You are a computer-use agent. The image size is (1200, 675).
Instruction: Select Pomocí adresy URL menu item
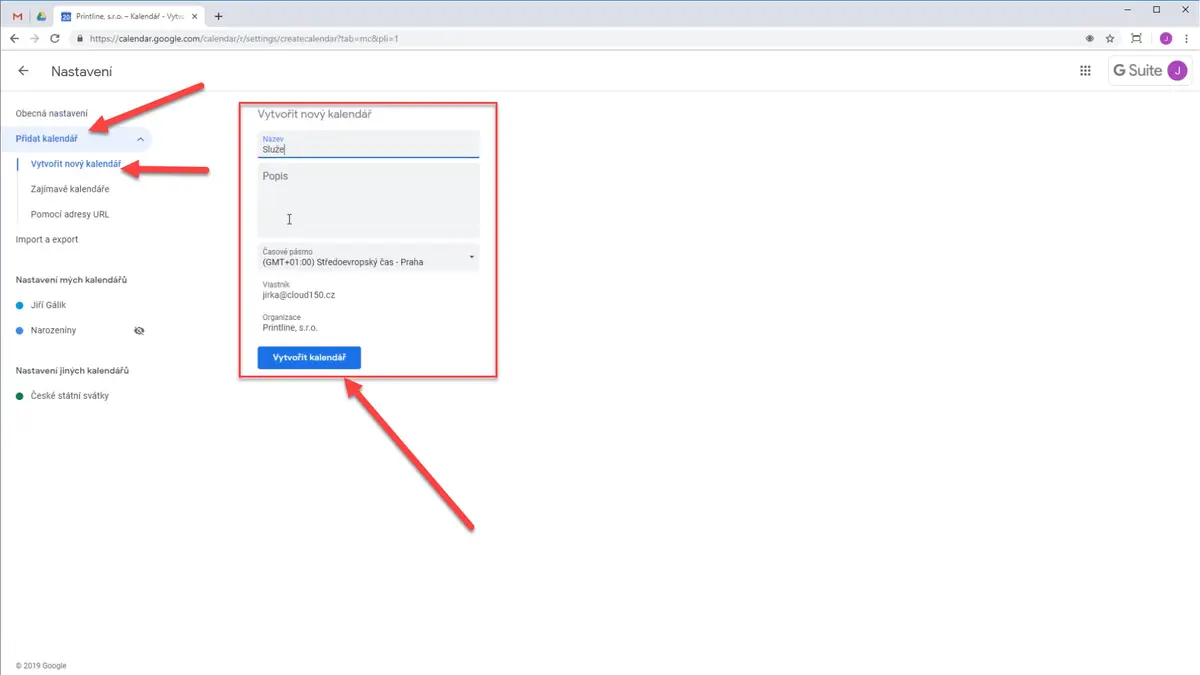70,214
